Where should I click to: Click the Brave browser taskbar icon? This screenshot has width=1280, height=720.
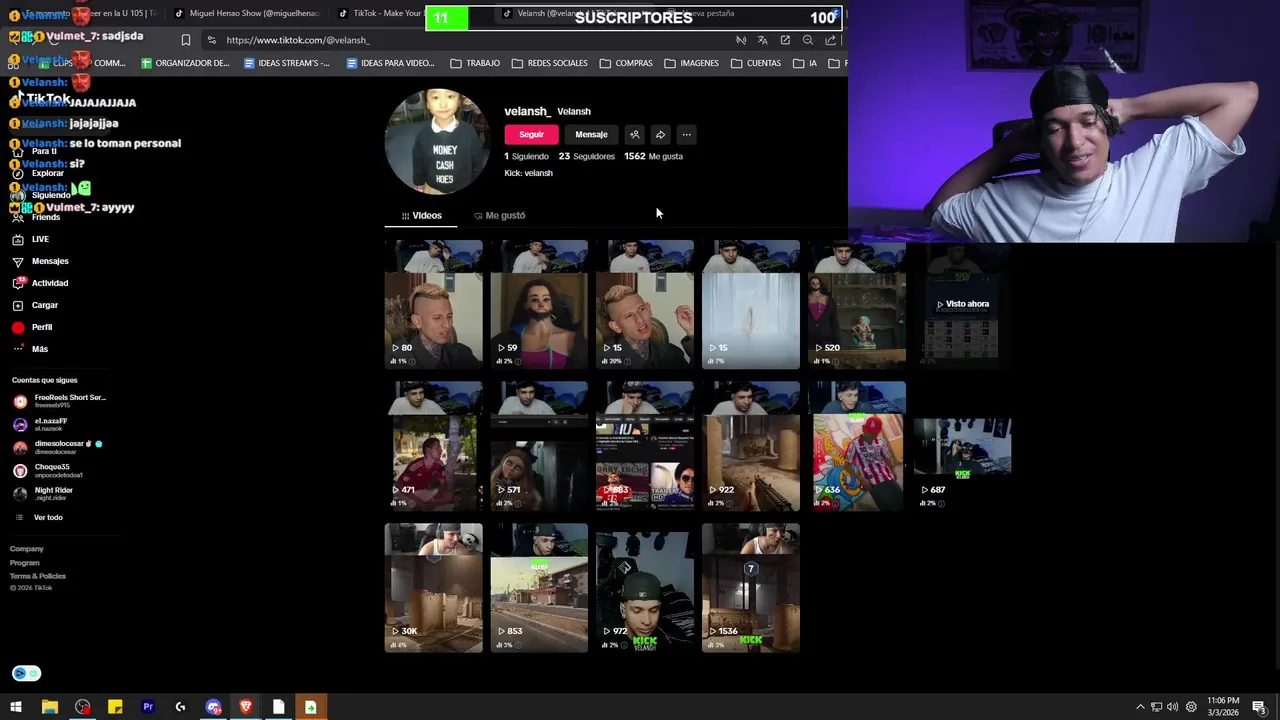pos(246,707)
